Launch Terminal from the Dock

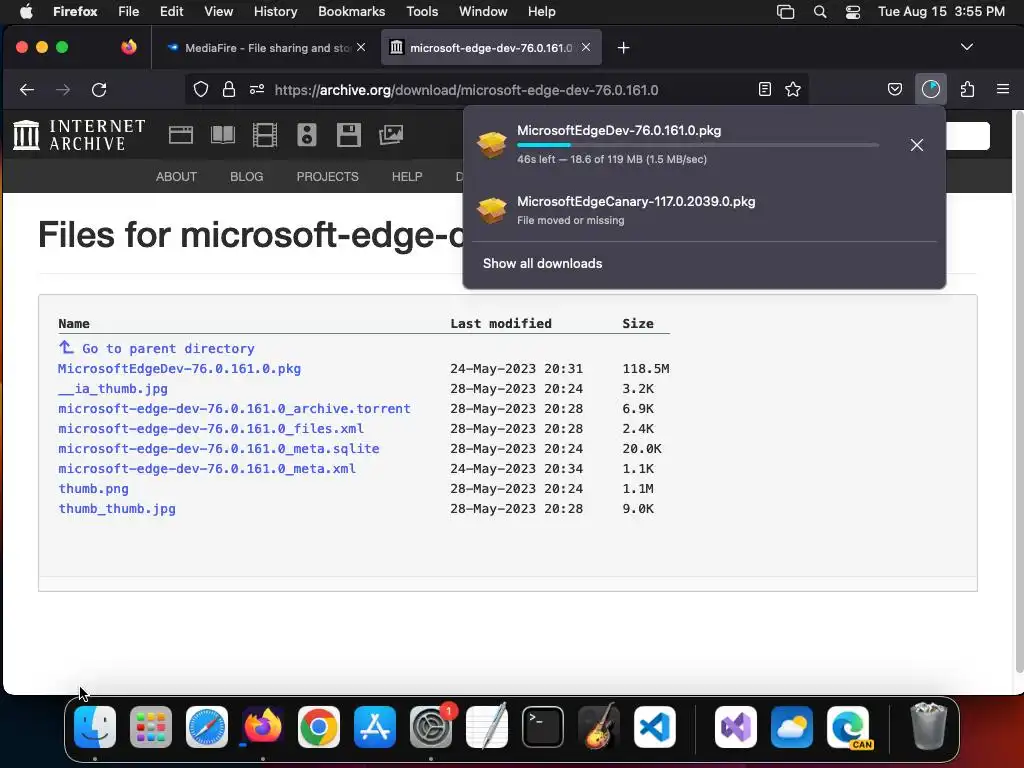[x=543, y=727]
